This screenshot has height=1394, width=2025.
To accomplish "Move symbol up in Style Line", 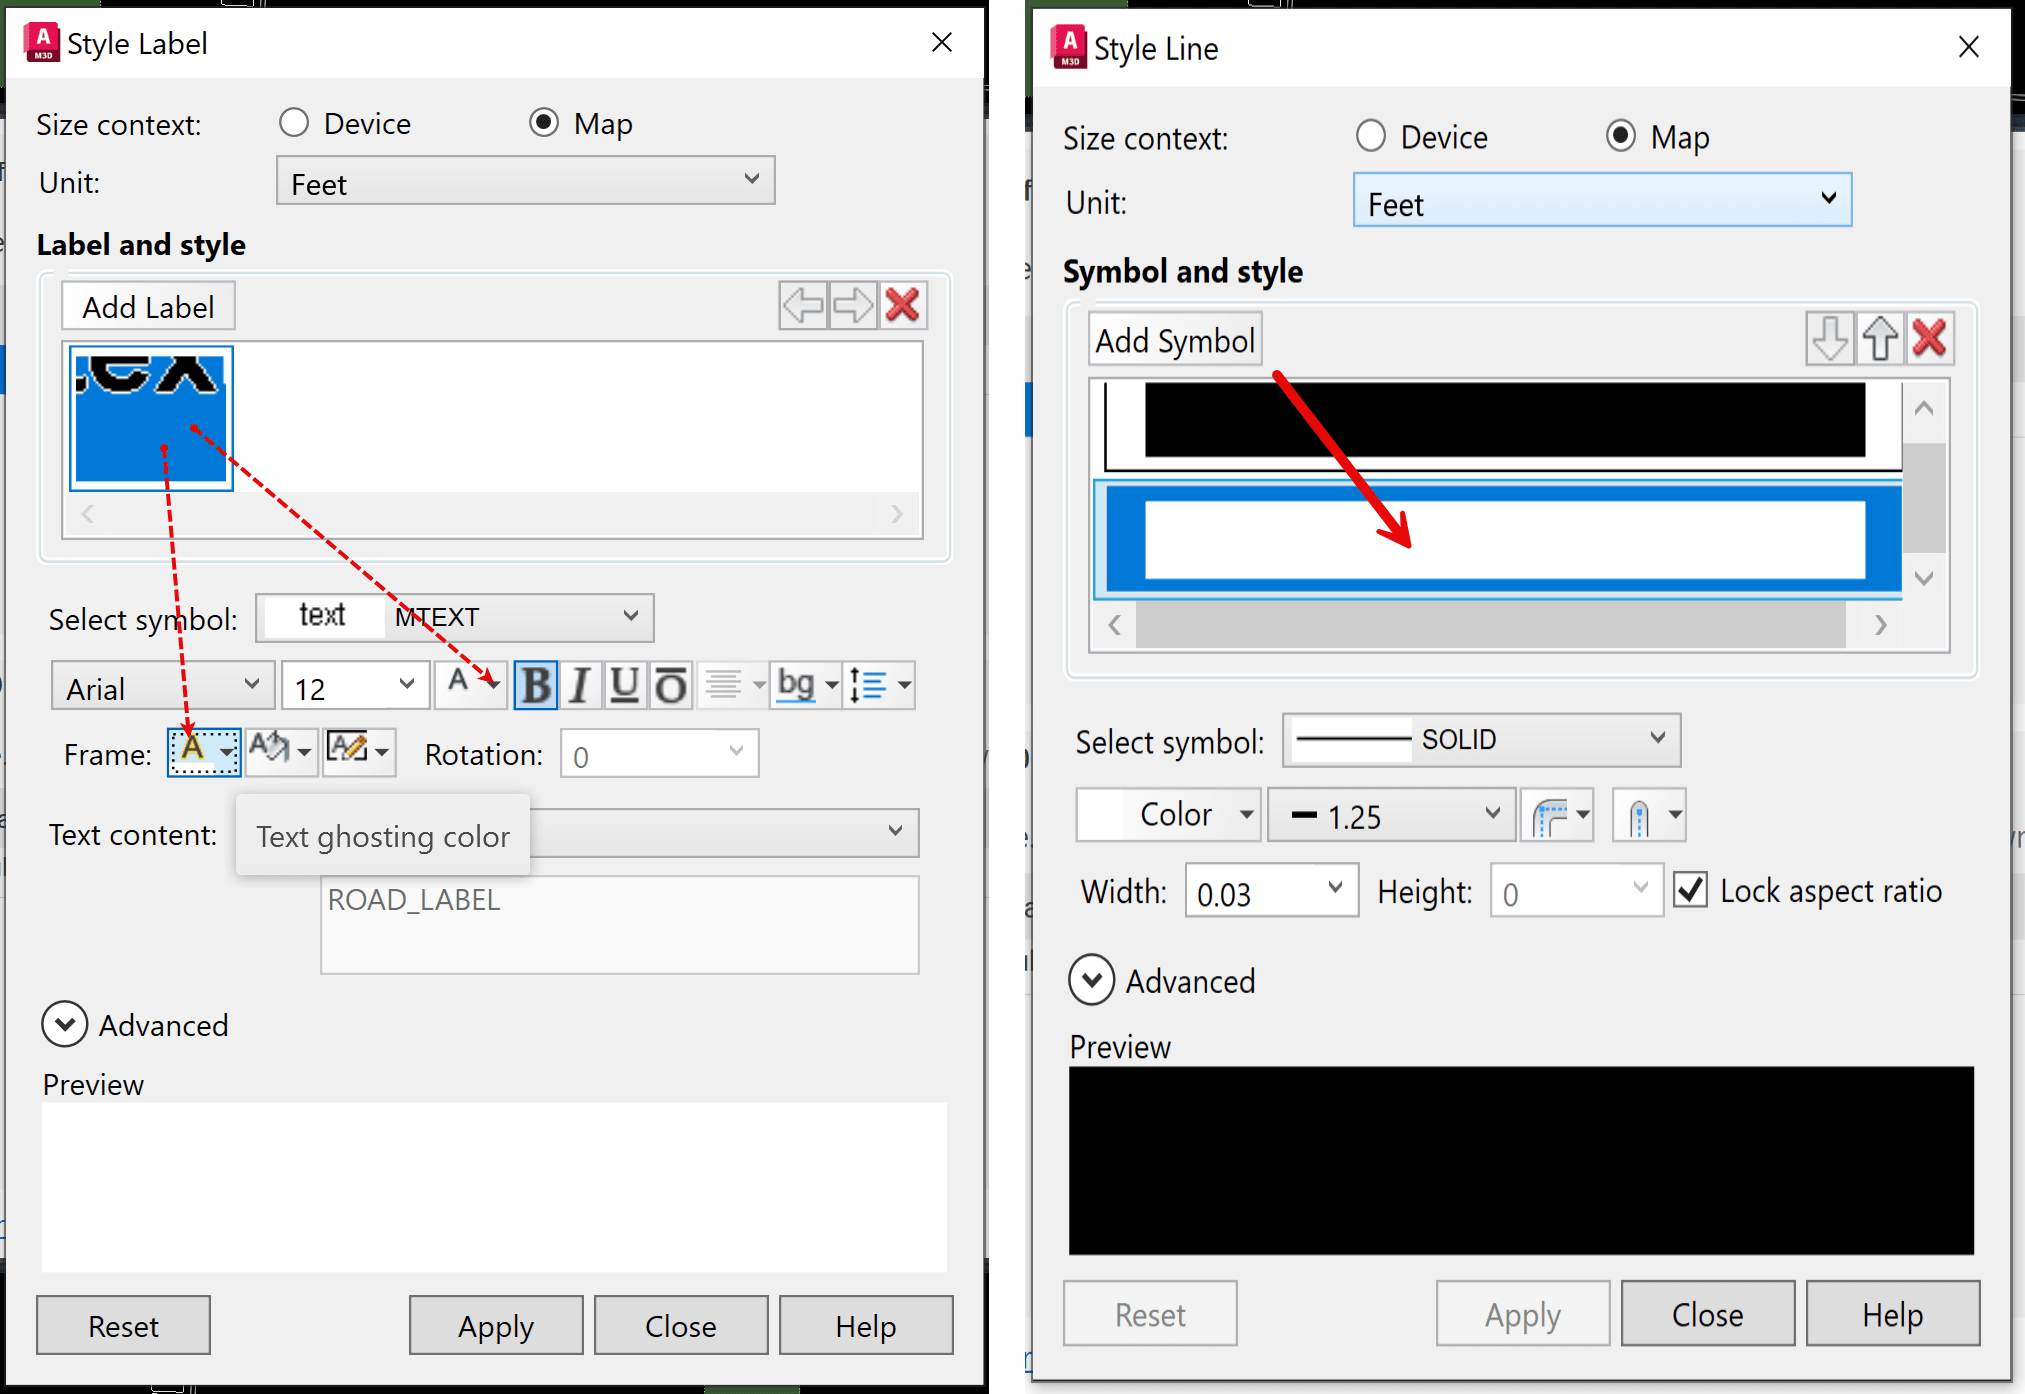I will click(1879, 339).
